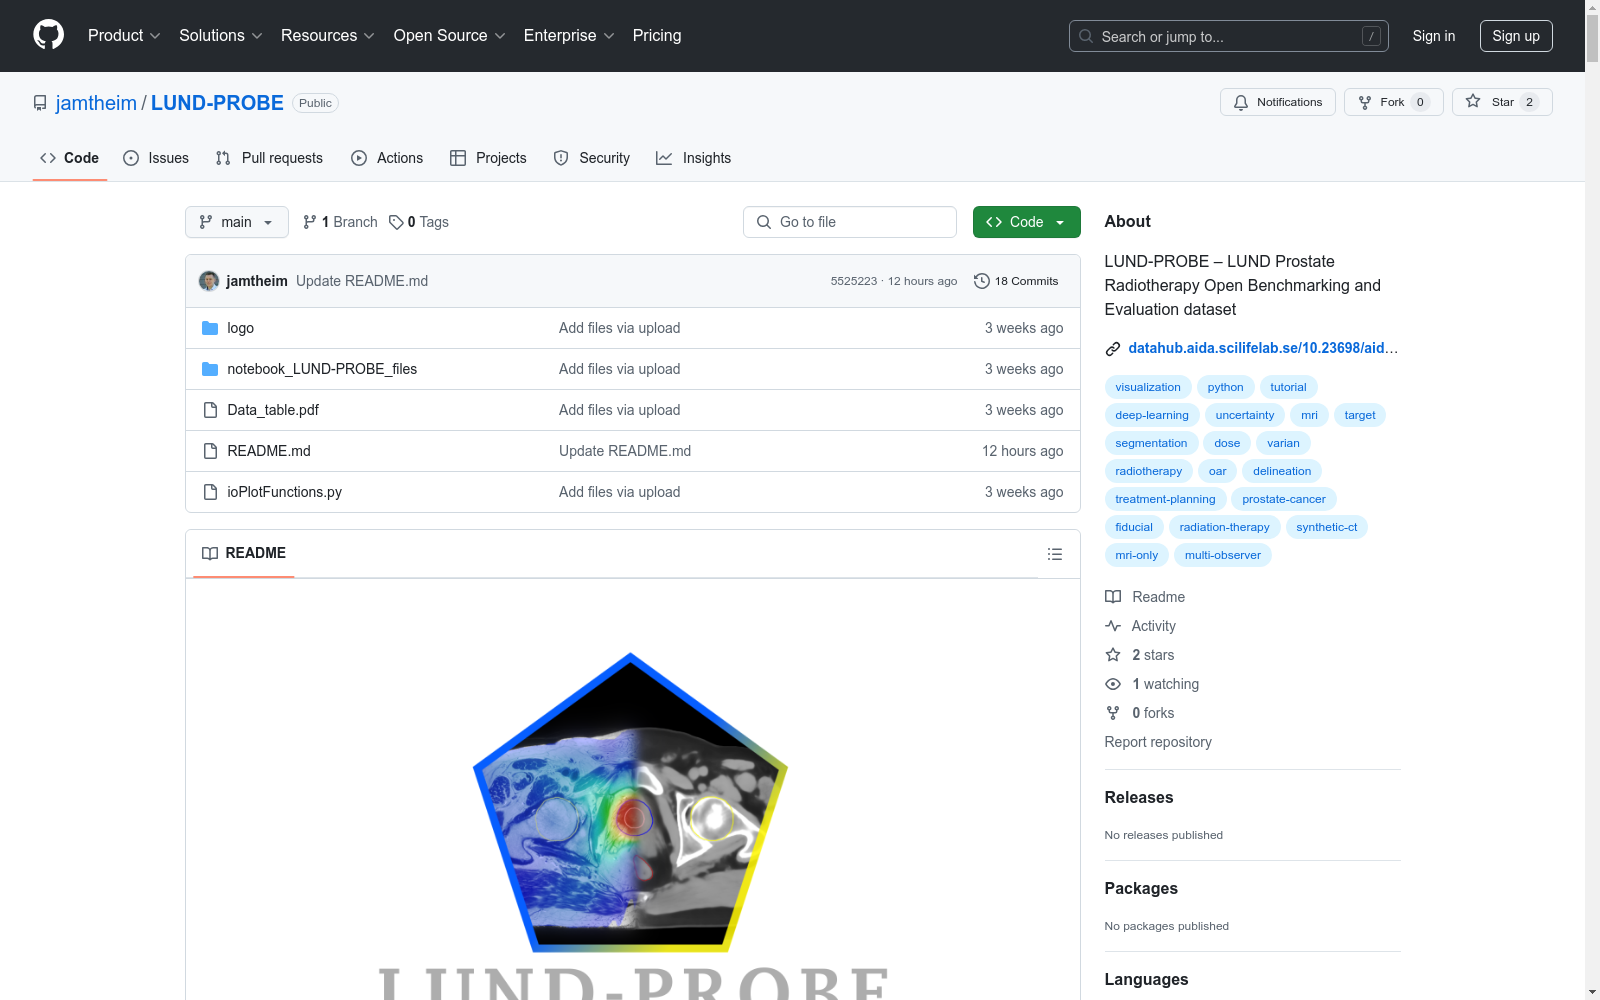
Task: Click inside the Go to file search box
Action: point(849,221)
